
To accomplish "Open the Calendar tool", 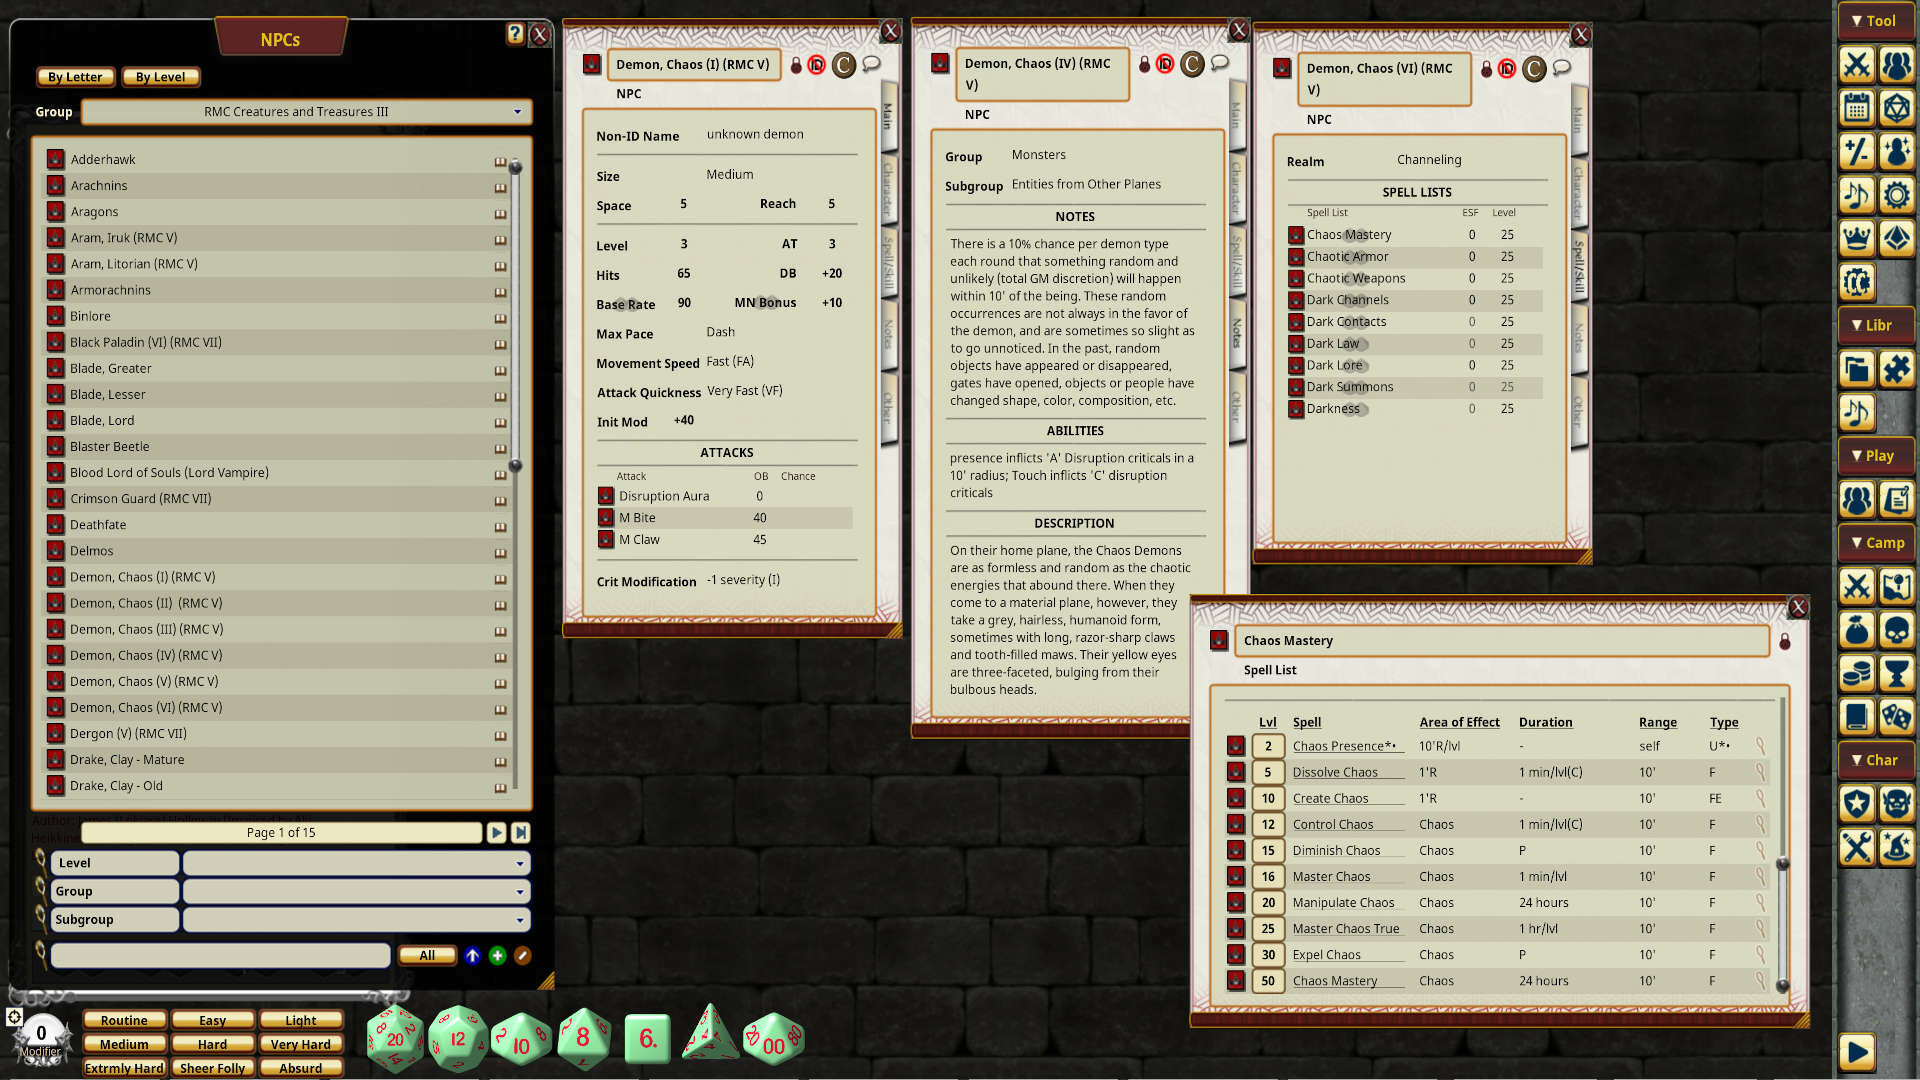I will point(1857,108).
